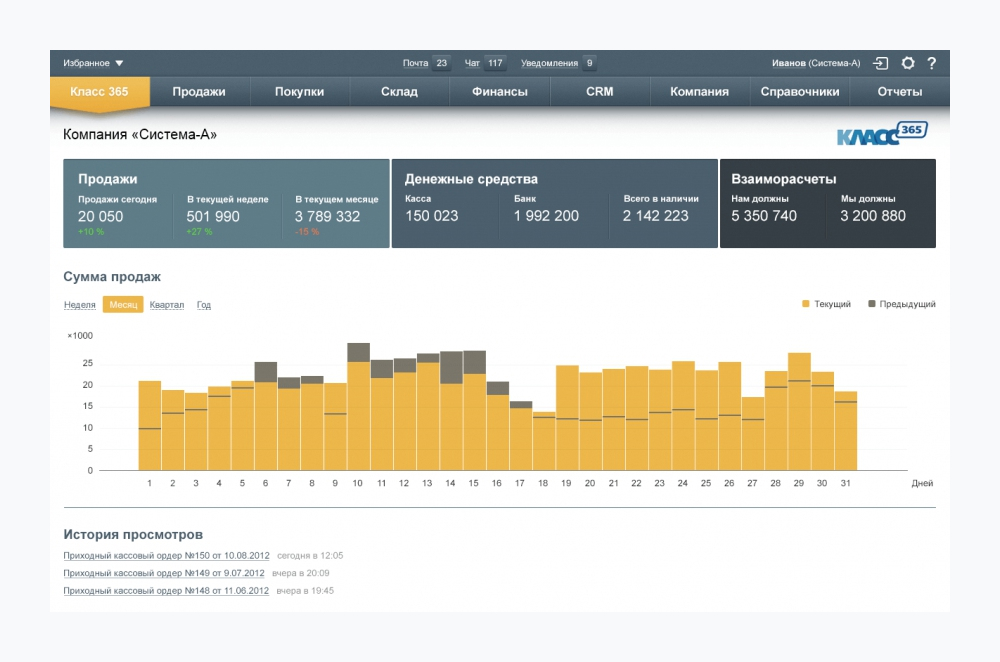Viewport: 1000px width, 662px height.
Task: Open the Продажи menu
Action: click(x=199, y=92)
